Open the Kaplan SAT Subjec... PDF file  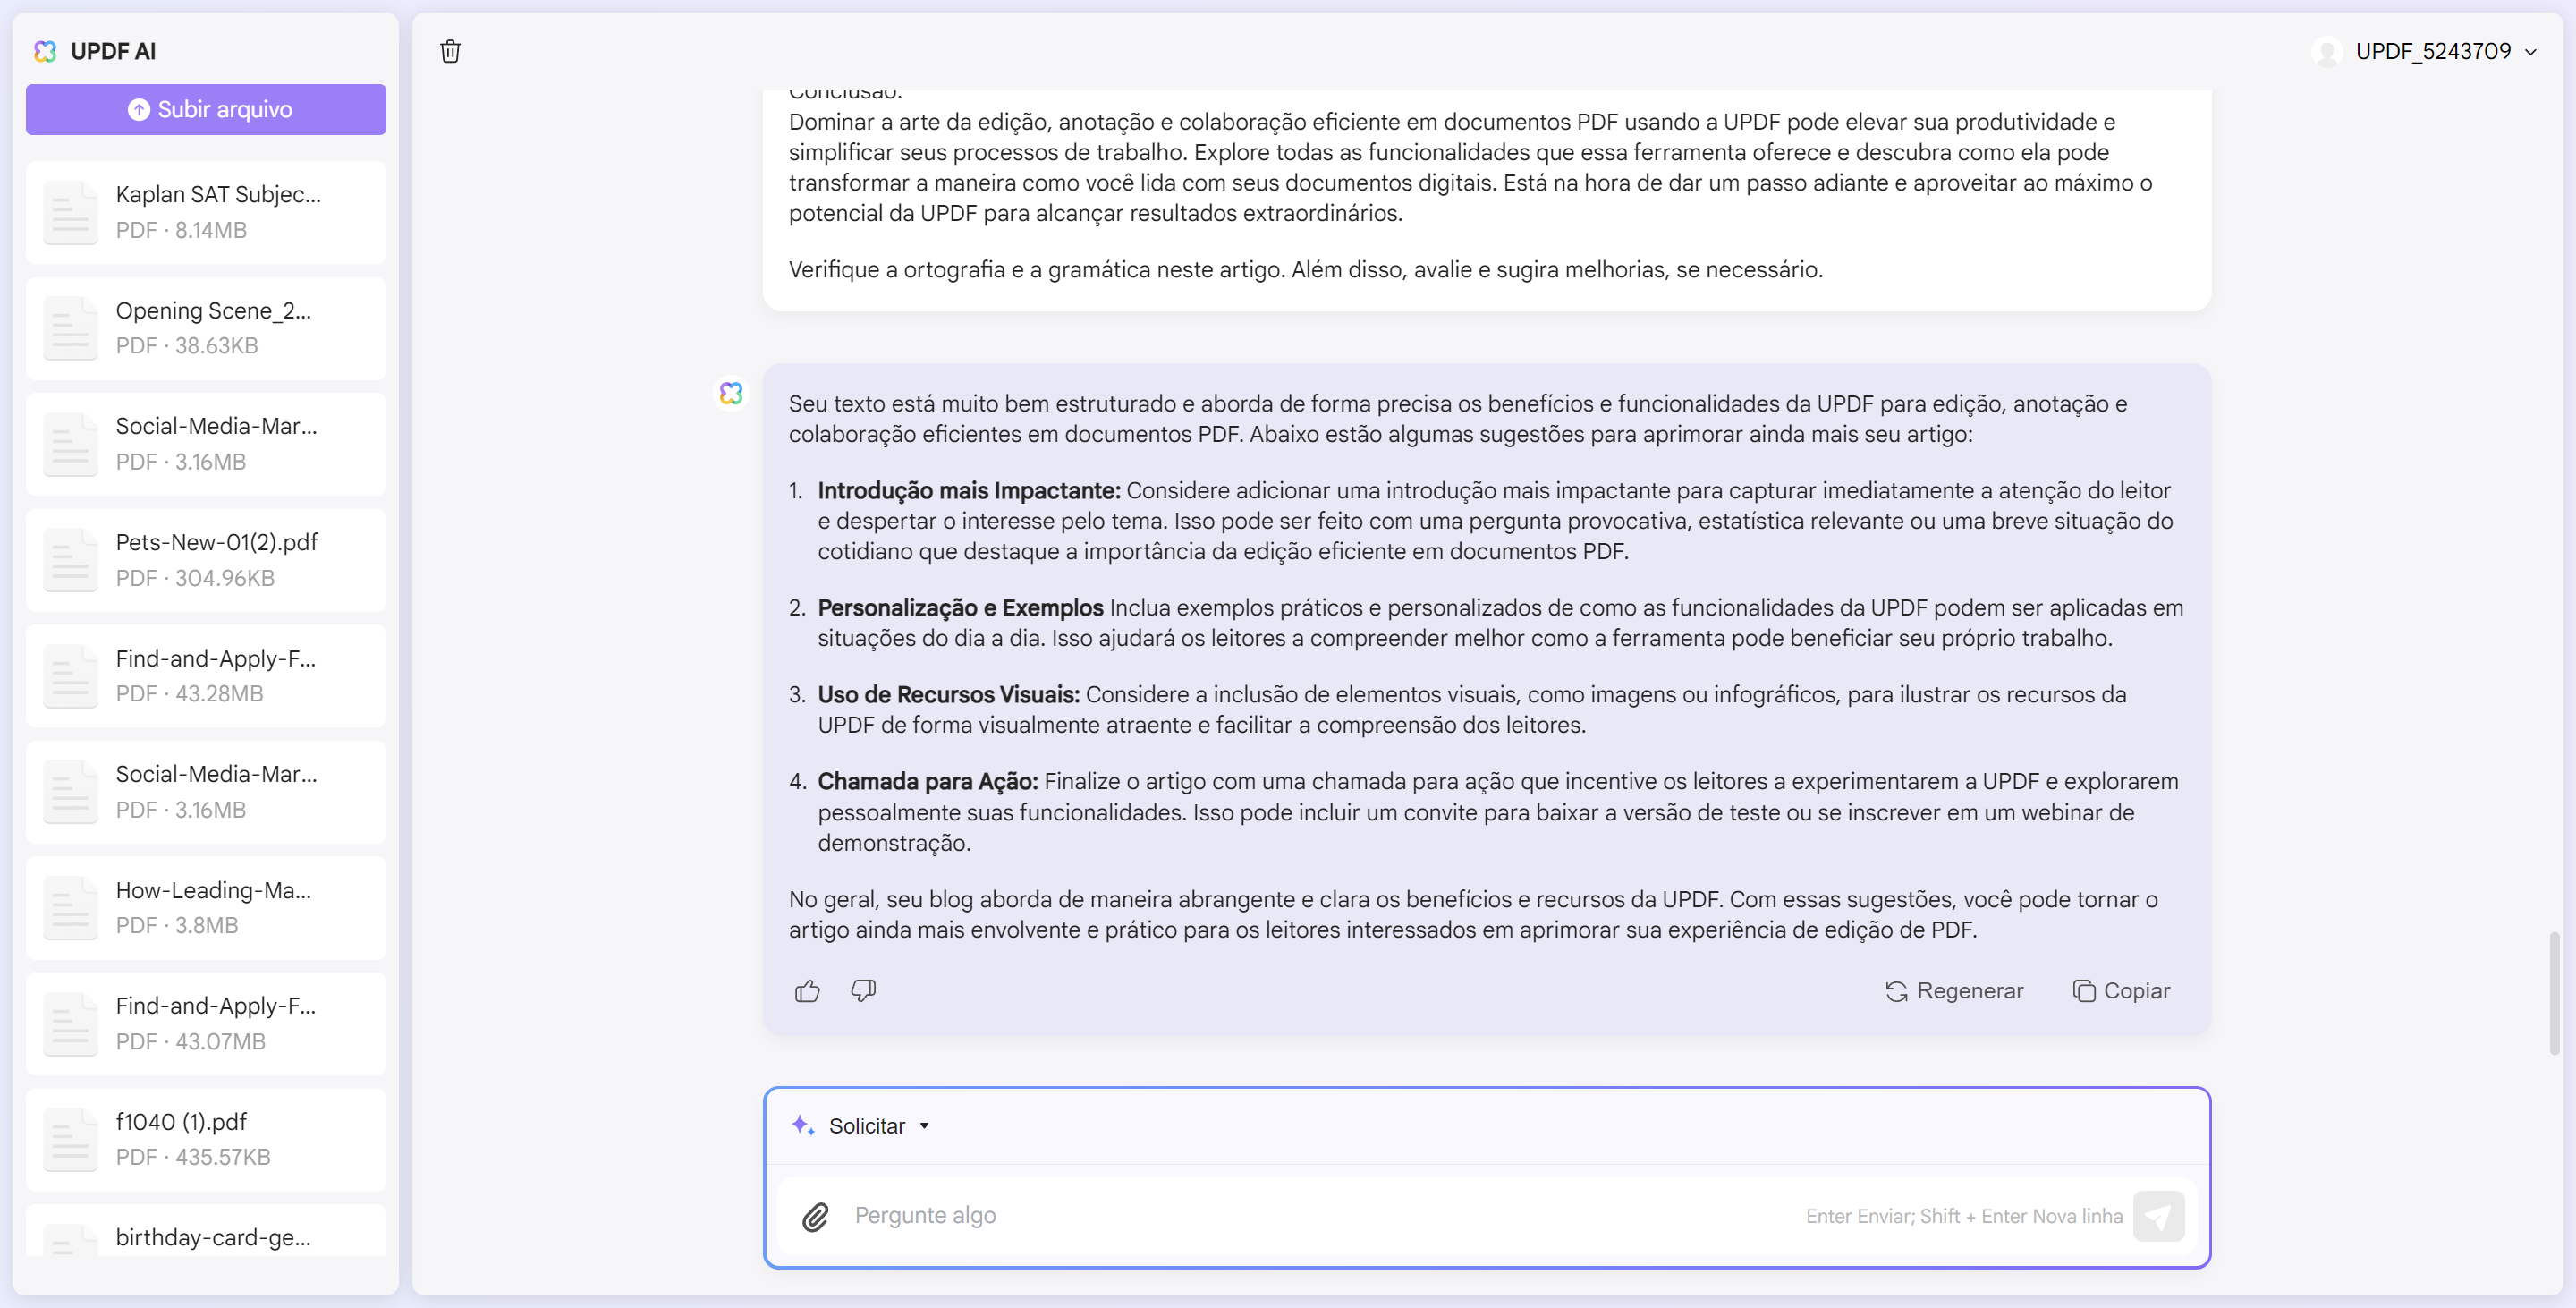point(206,212)
